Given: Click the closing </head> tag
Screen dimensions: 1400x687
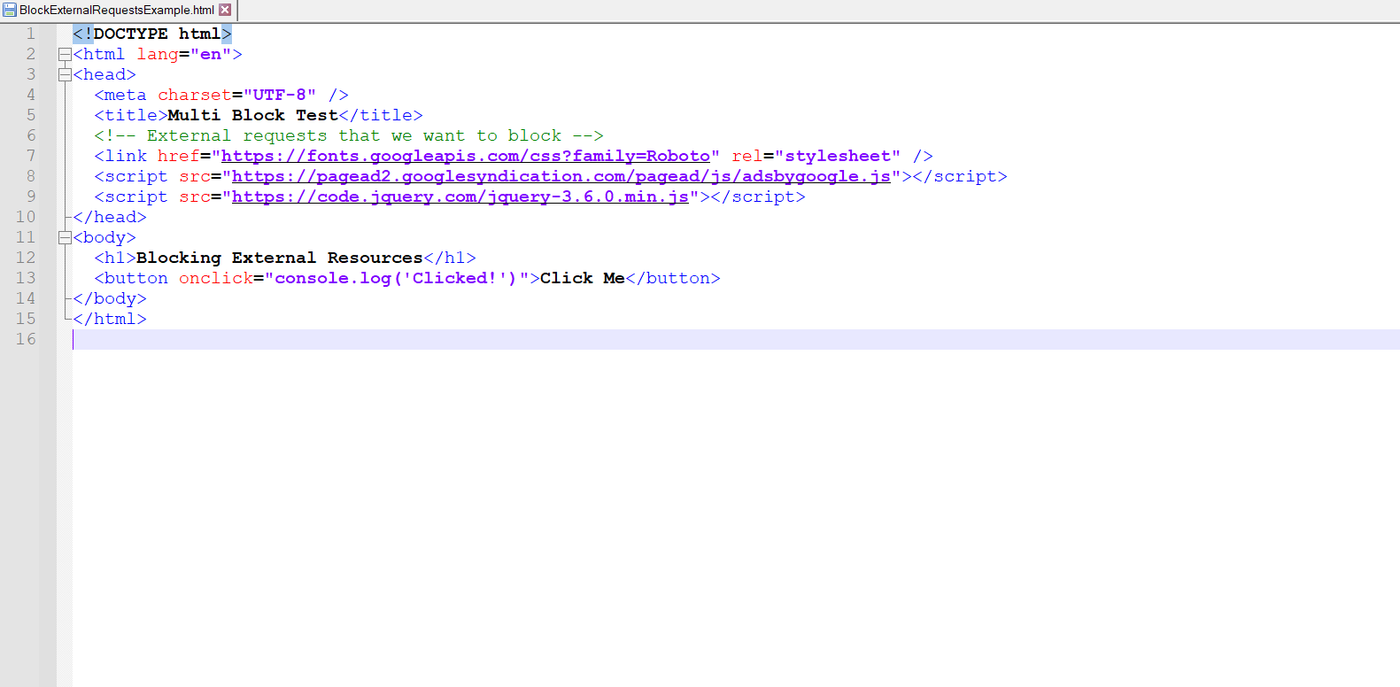Looking at the screenshot, I should pos(110,217).
